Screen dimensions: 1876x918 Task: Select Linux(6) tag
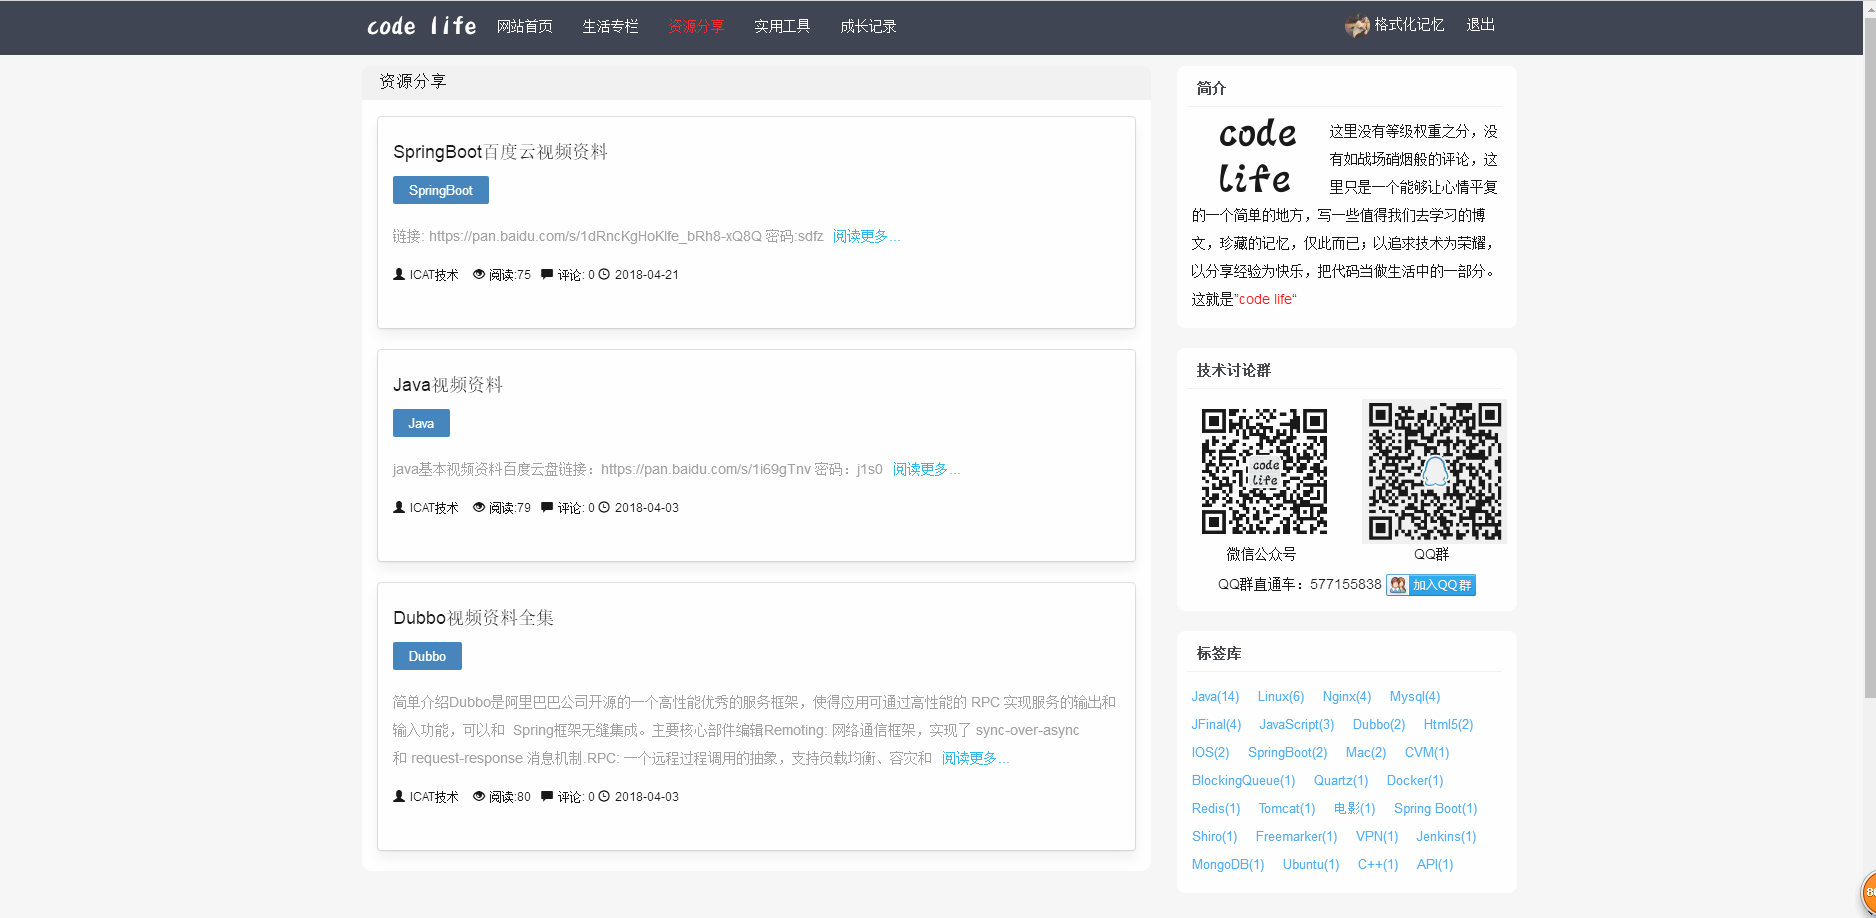(1281, 696)
